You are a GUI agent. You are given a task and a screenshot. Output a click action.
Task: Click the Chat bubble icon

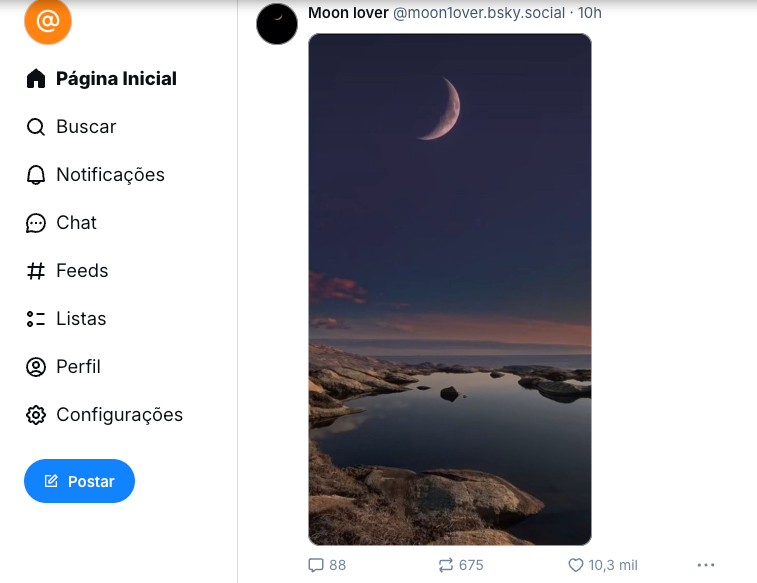coord(36,223)
